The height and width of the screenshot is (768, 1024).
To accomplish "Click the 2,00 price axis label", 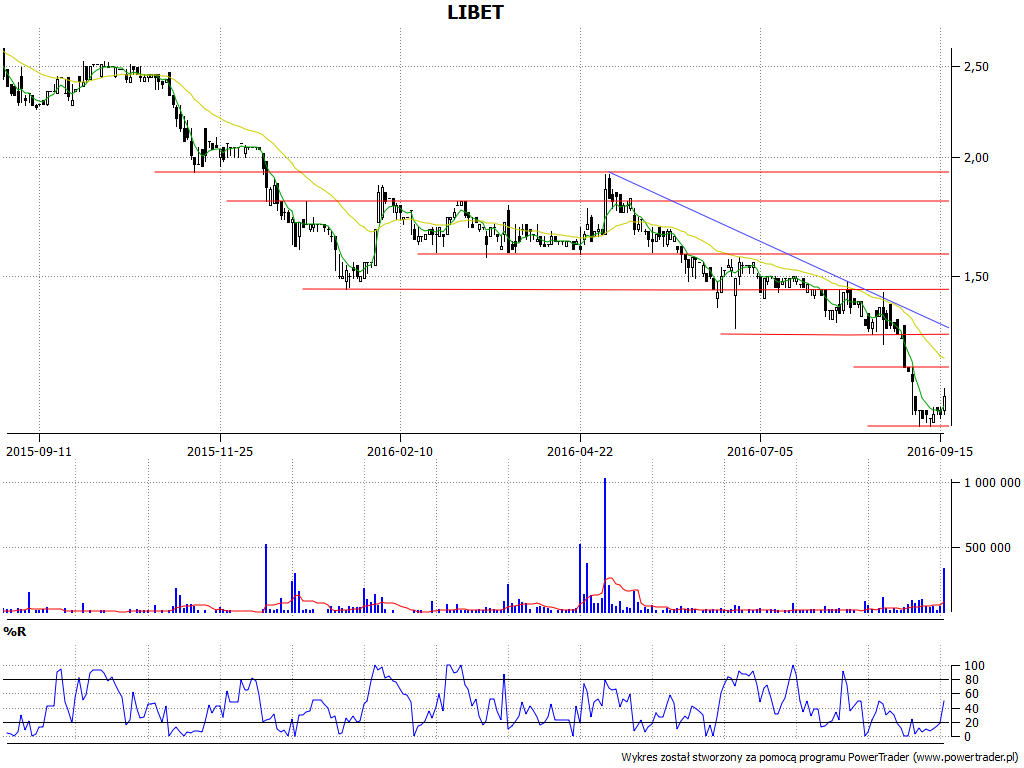I will point(976,157).
